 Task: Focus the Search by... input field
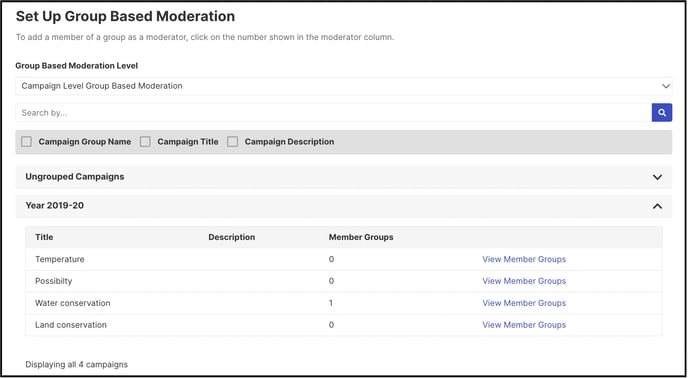pyautogui.click(x=333, y=113)
